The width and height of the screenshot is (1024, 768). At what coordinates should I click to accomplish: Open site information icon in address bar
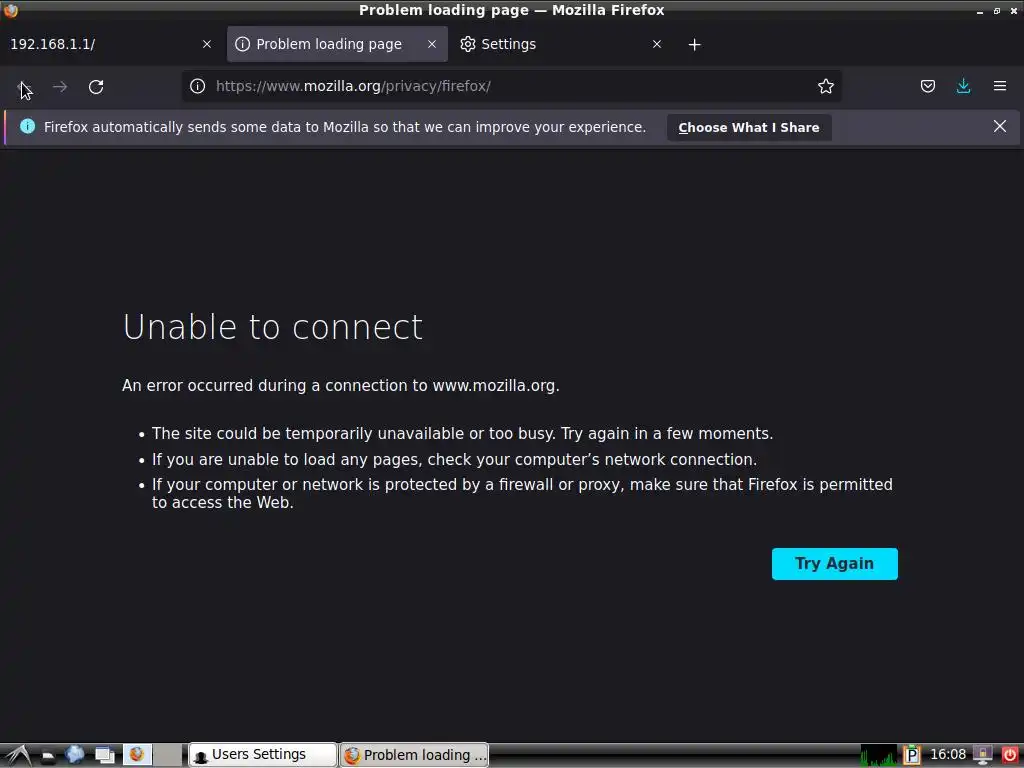pyautogui.click(x=197, y=86)
